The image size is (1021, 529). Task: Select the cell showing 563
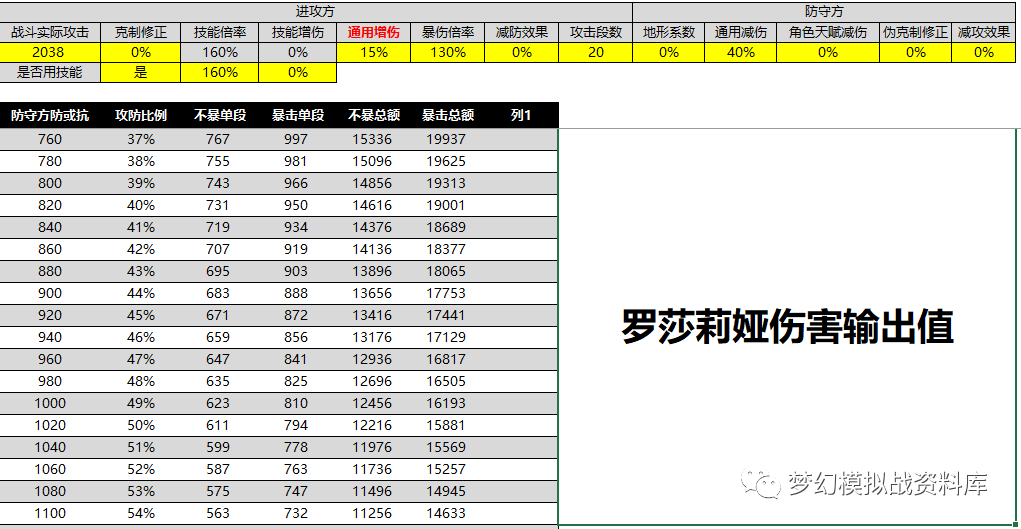coord(217,514)
